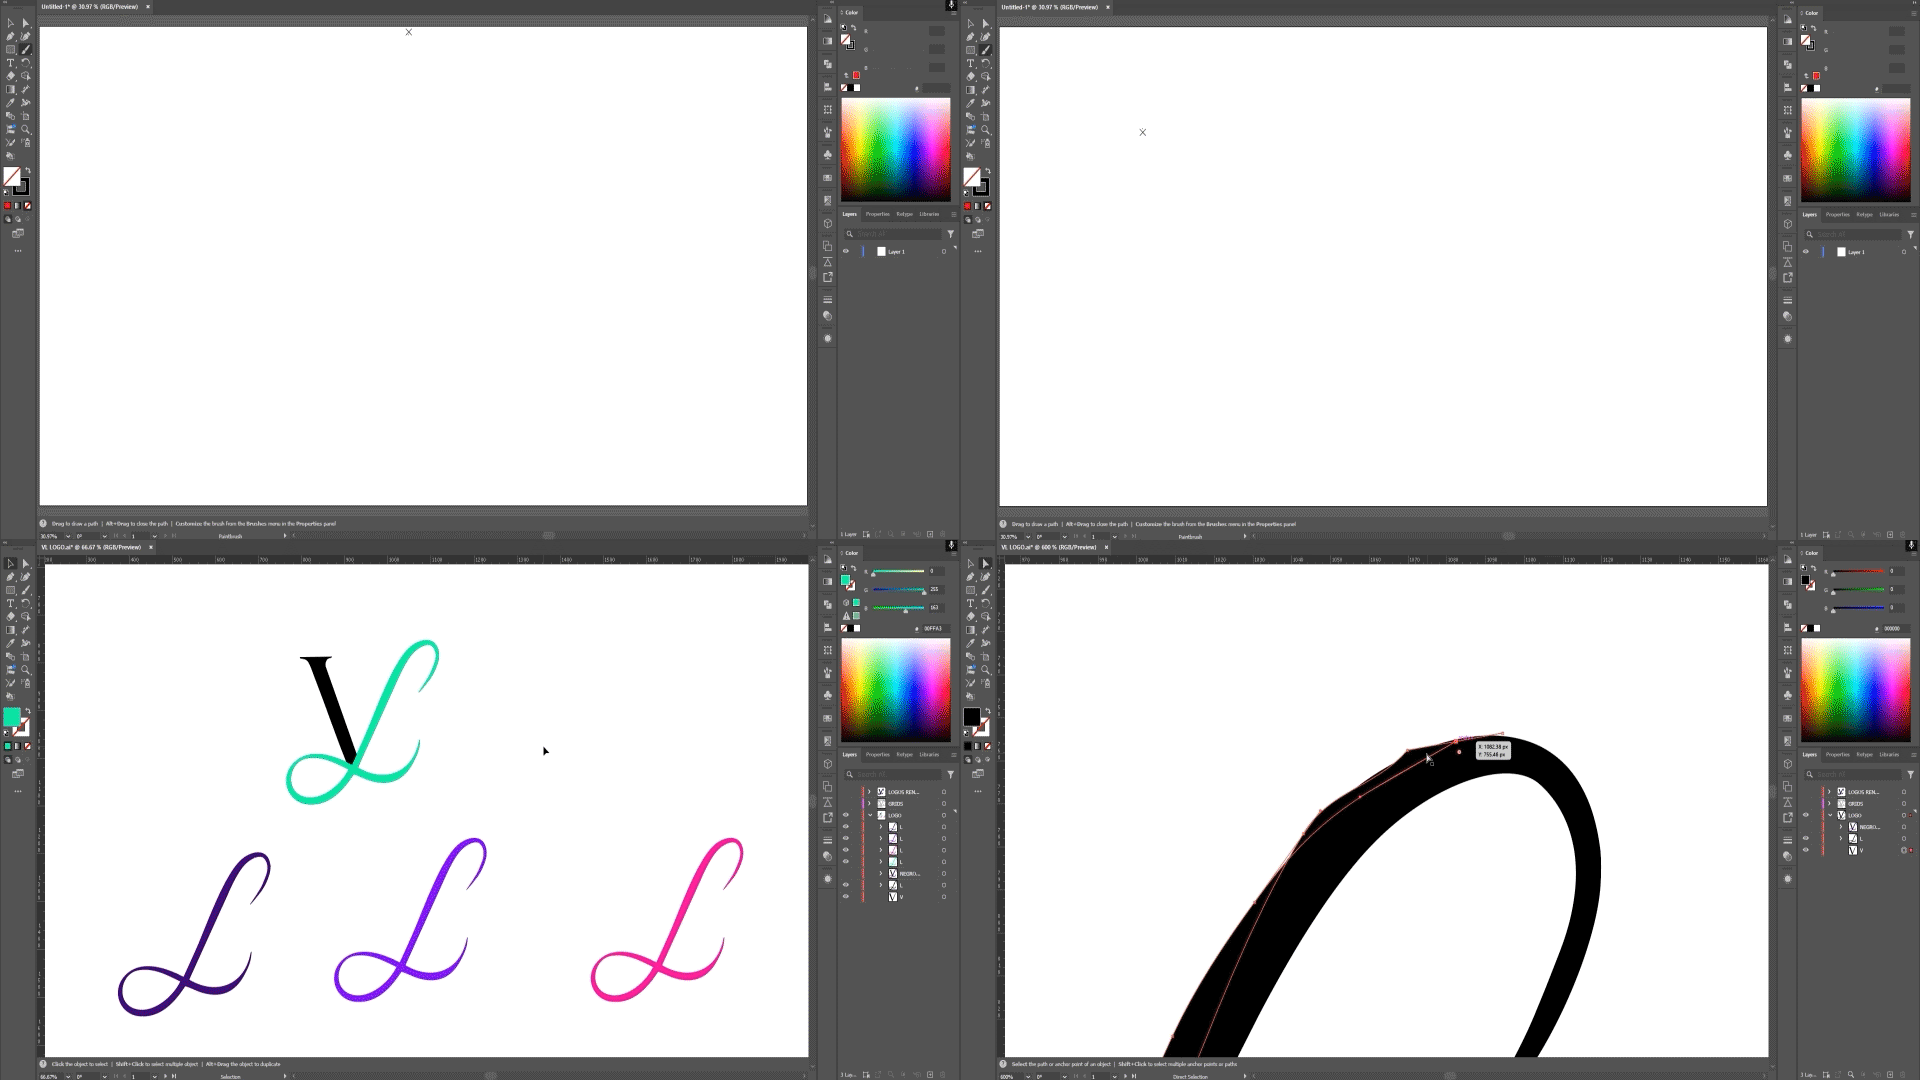This screenshot has height=1080, width=1920.
Task: Click the color spectrum below the 00FFA3 hex field
Action: point(895,689)
